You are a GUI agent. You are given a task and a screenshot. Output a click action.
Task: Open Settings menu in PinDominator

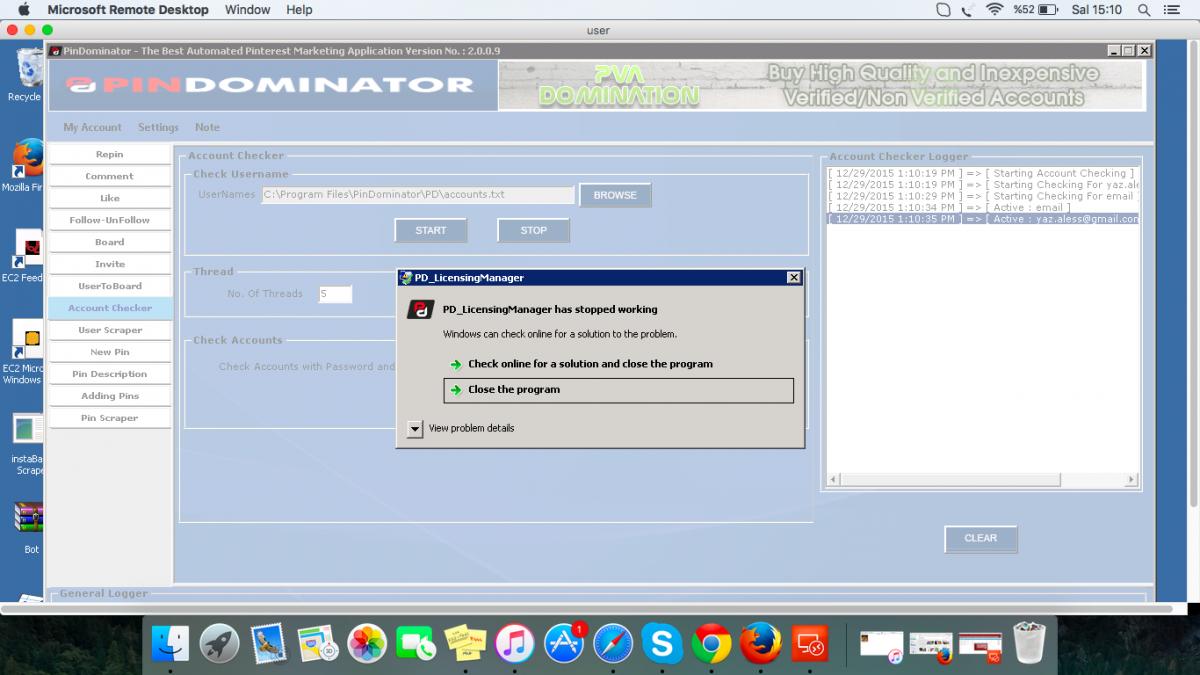coord(158,127)
